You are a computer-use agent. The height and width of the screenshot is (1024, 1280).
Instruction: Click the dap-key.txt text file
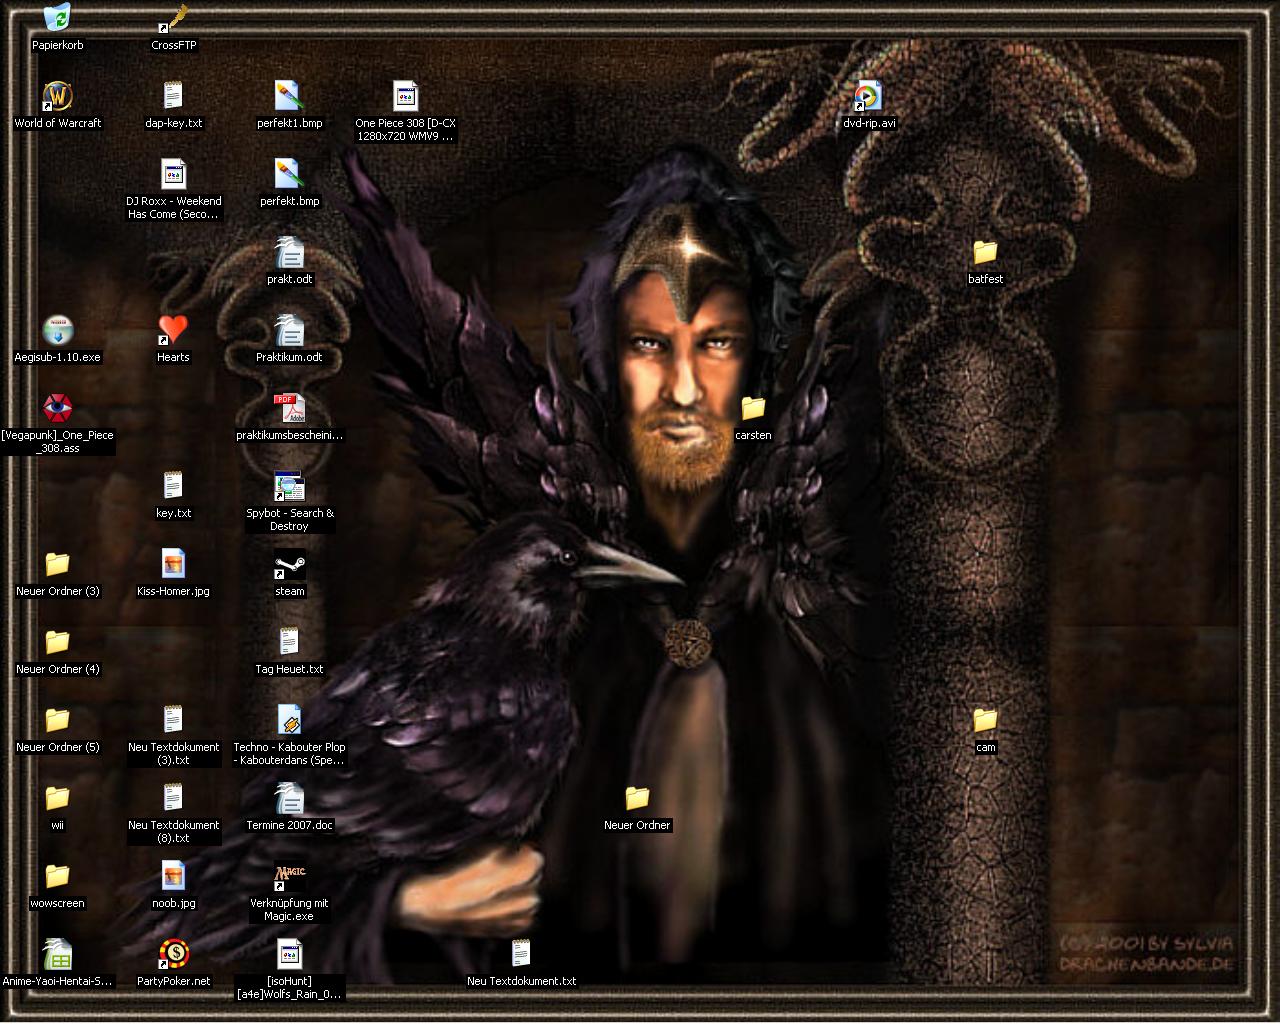point(174,97)
